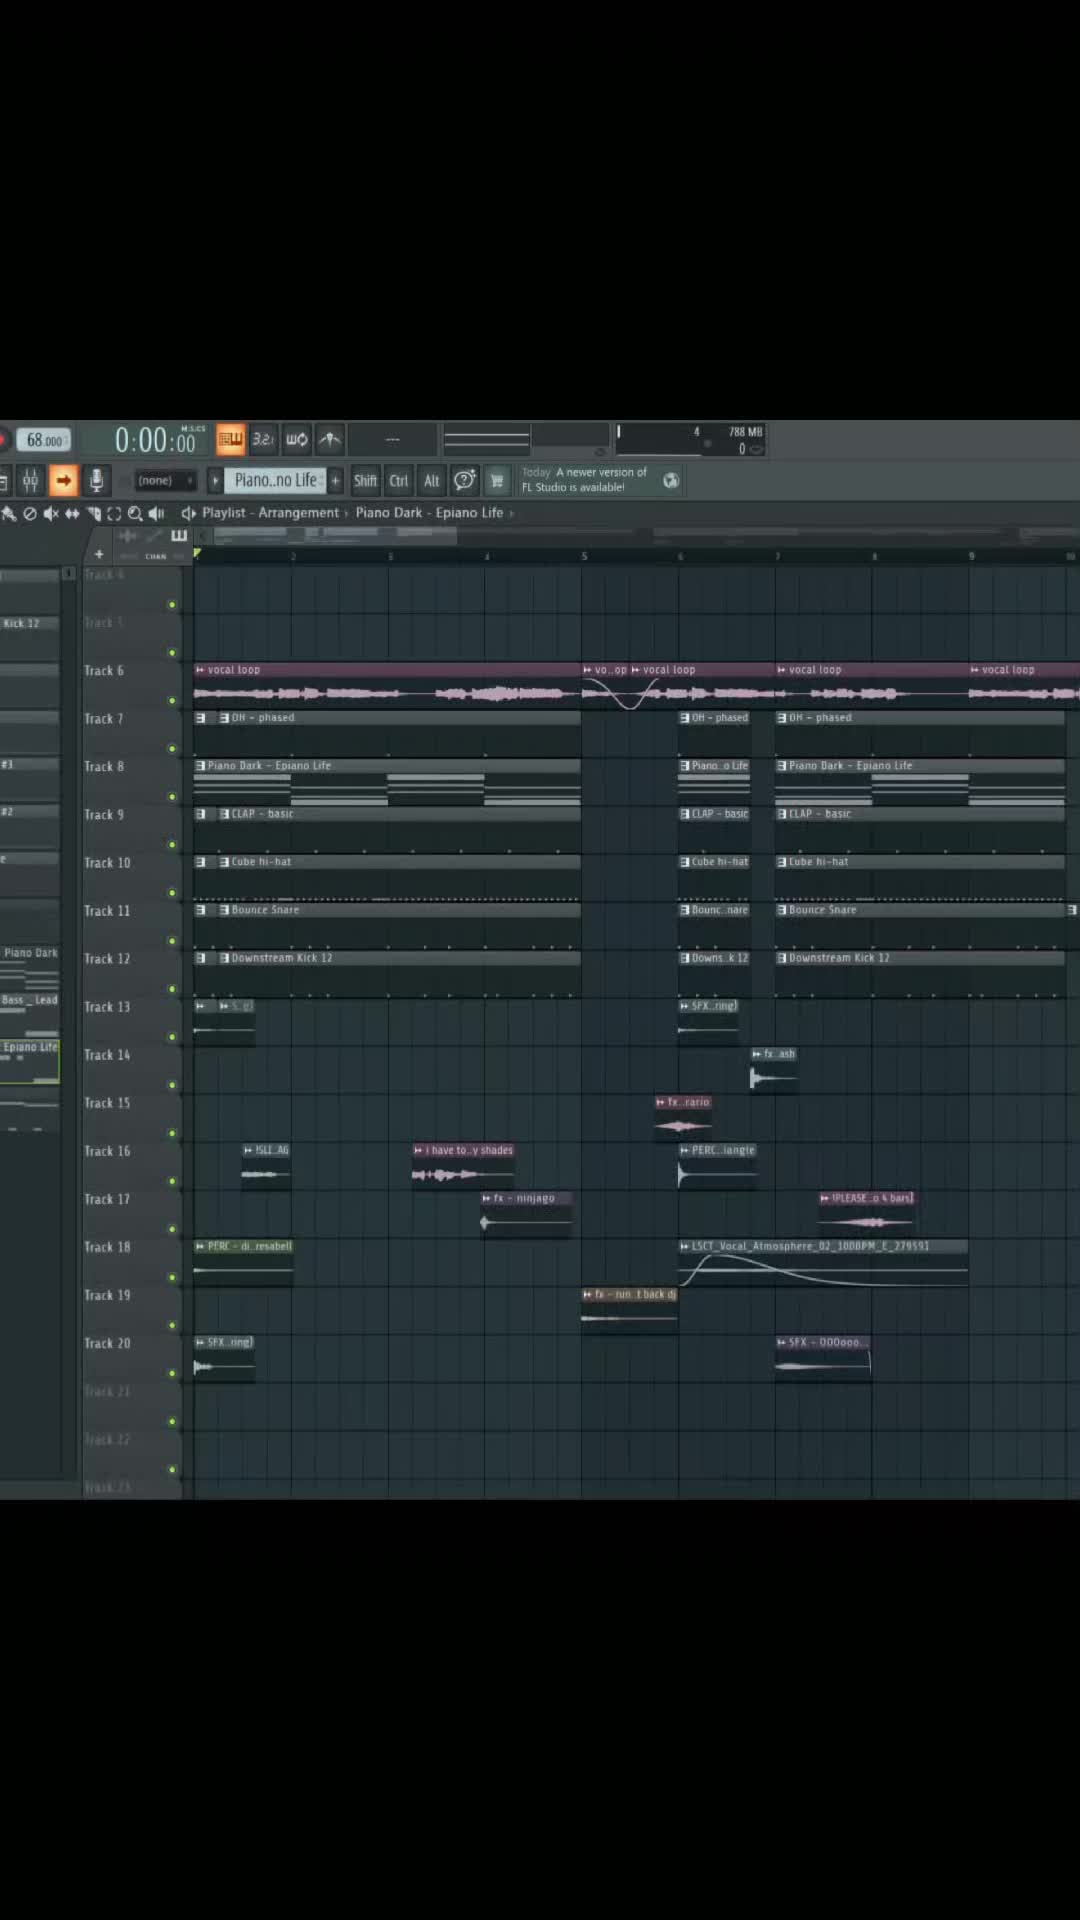Screen dimensions: 1080x1920
Task: Select the Epiano Life pattern in the picker
Action: coord(30,1061)
